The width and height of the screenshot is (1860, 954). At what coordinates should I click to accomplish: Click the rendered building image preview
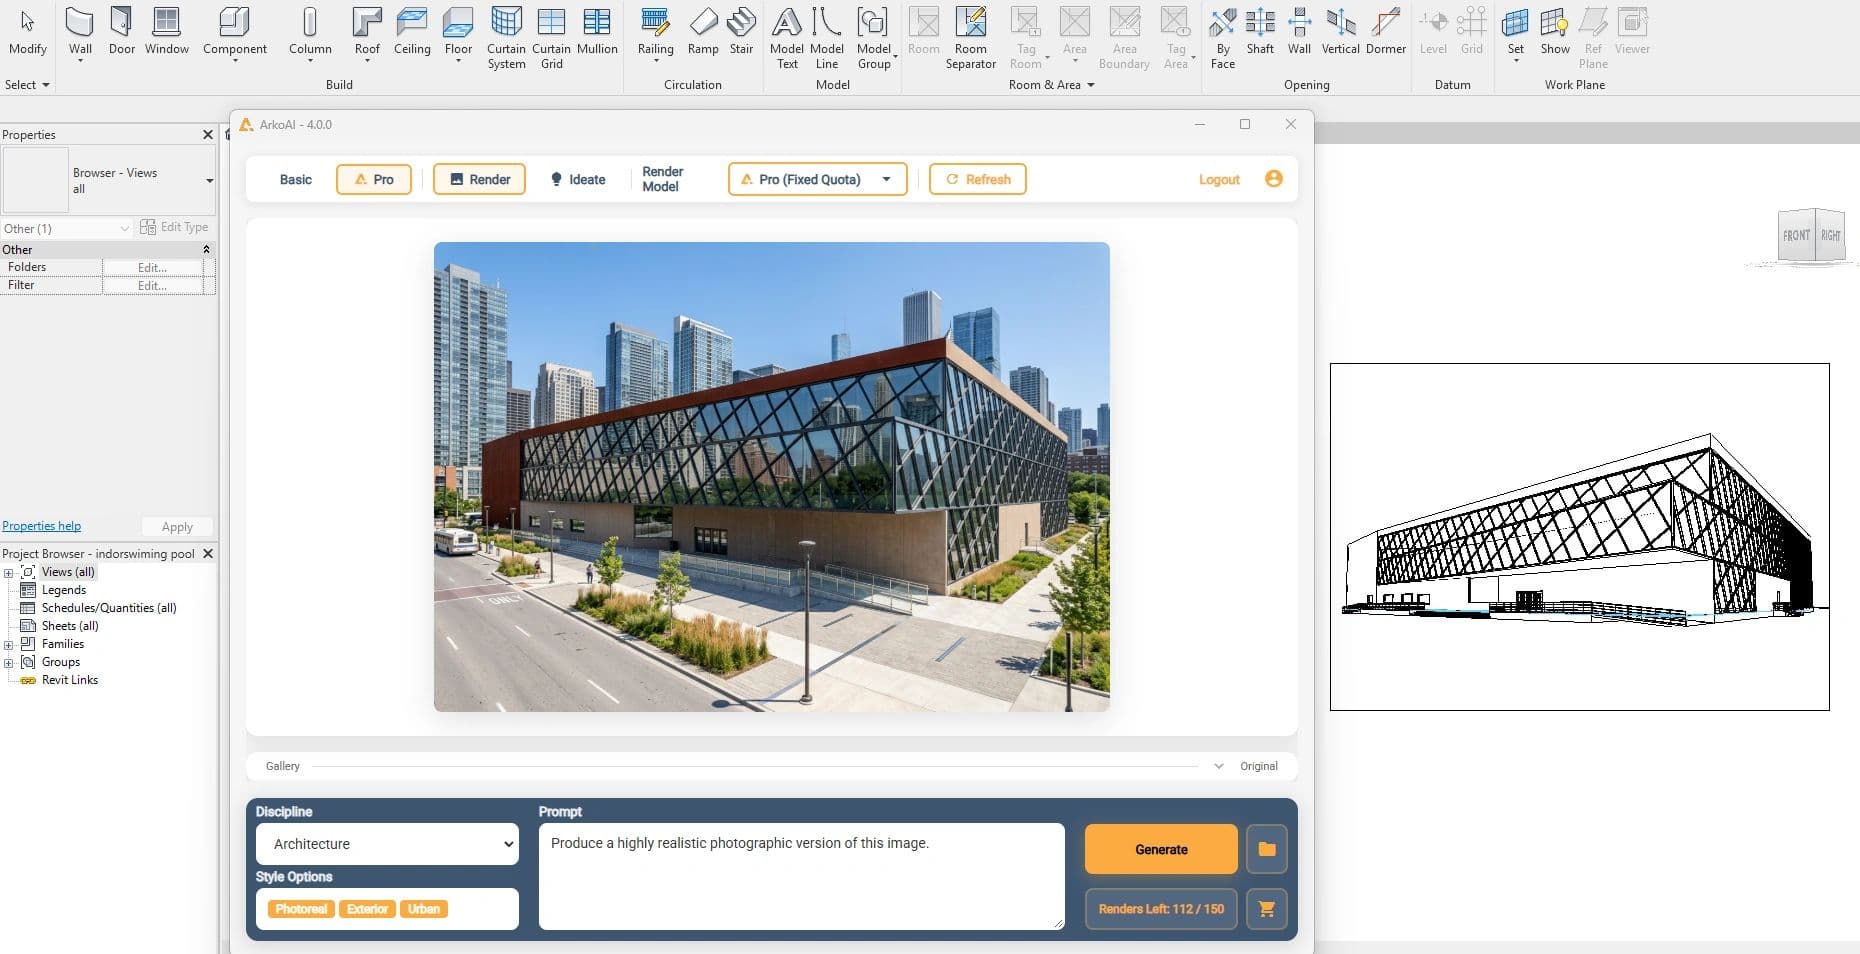point(771,476)
